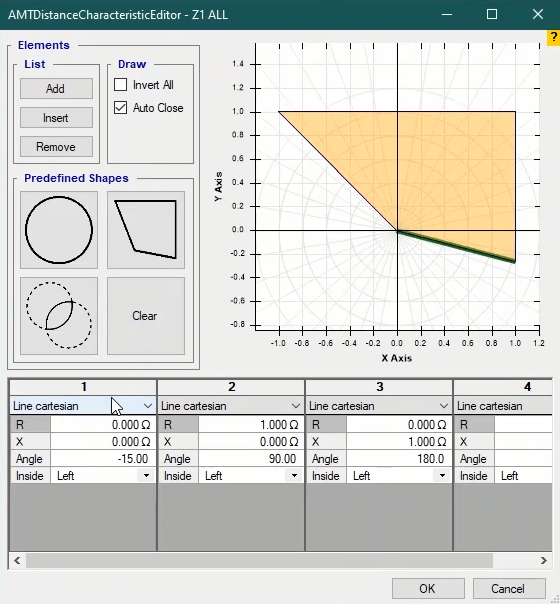Enable the Invert All checkbox
The height and width of the screenshot is (604, 560).
click(x=121, y=85)
